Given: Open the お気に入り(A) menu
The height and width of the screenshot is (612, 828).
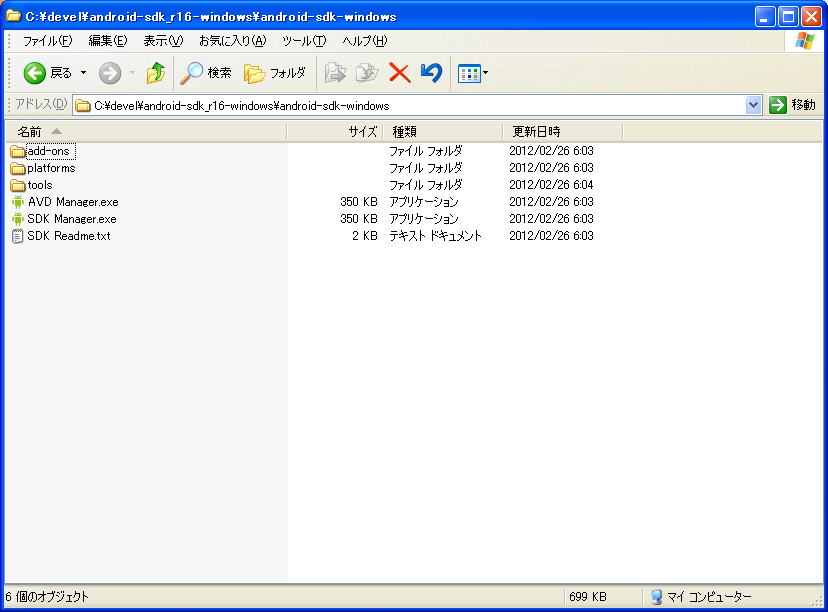Looking at the screenshot, I should click(x=232, y=41).
